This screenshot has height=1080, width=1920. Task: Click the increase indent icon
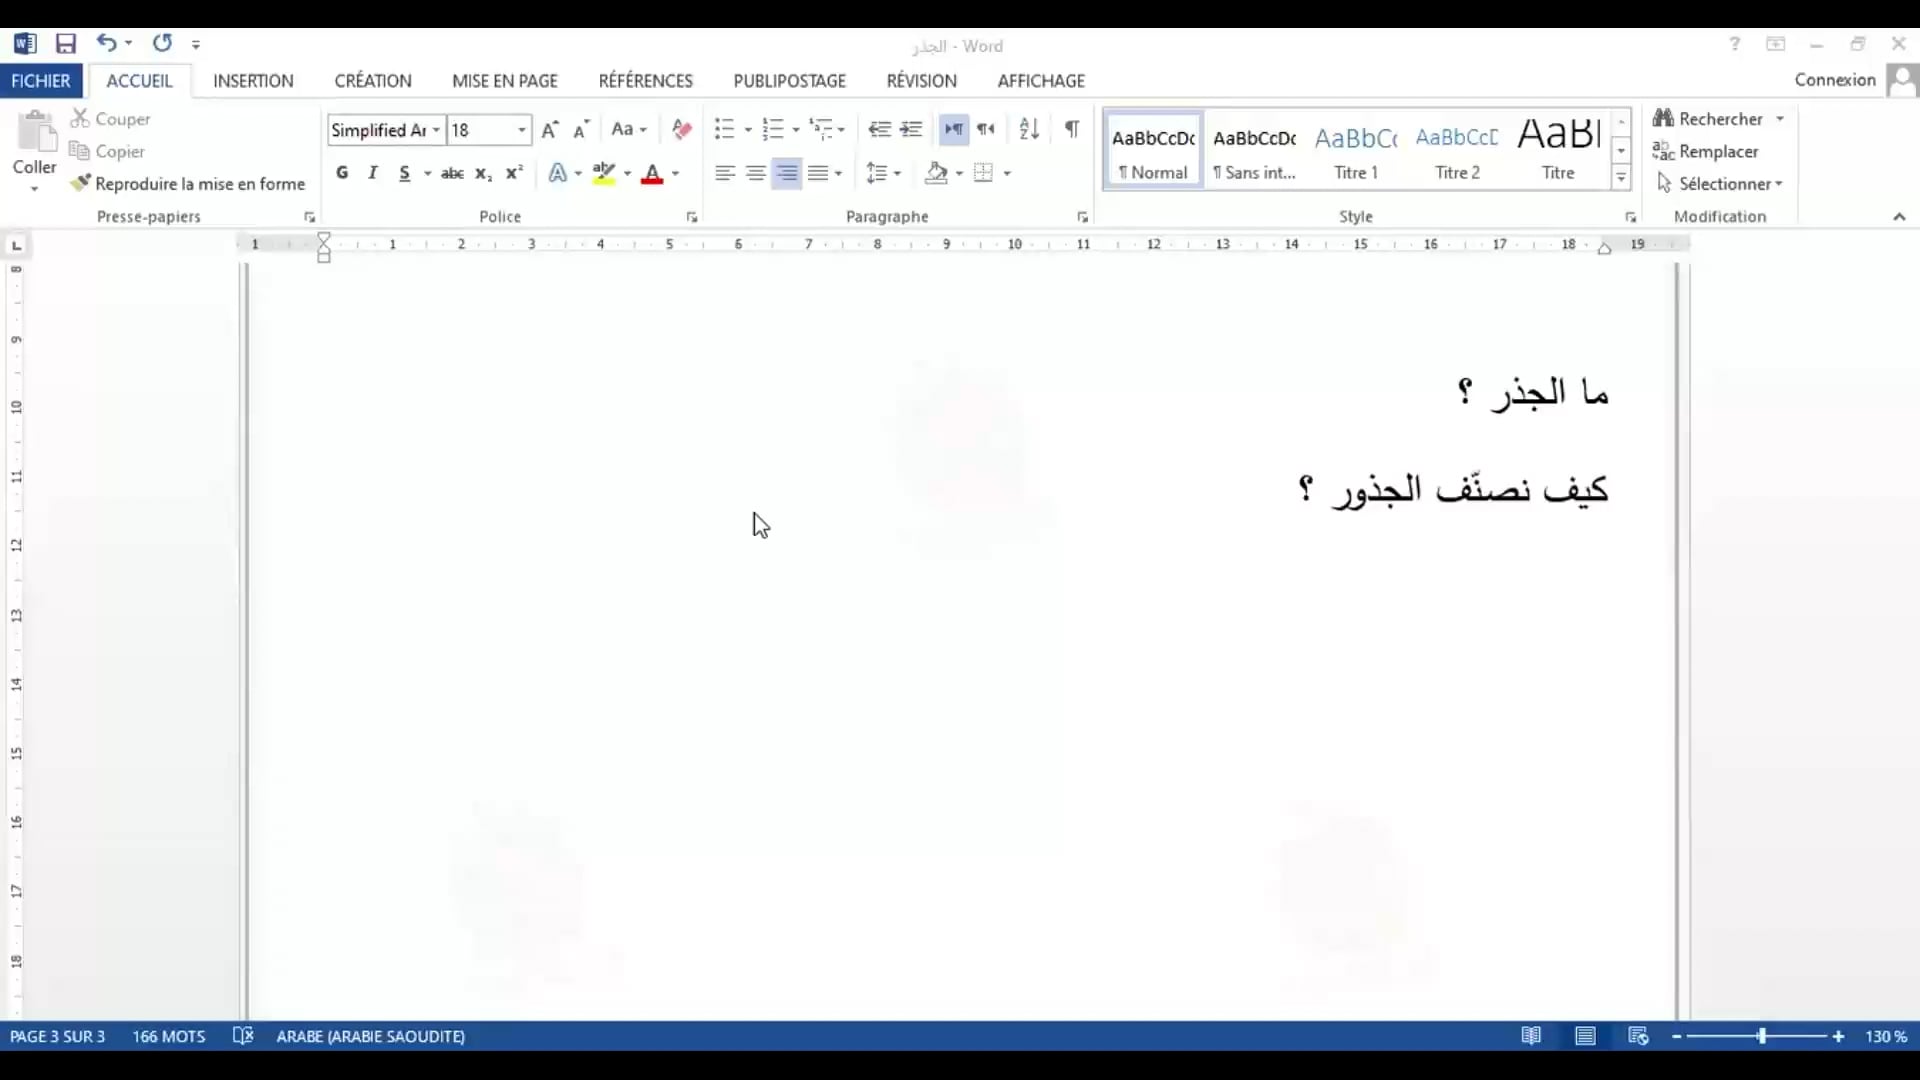[911, 129]
